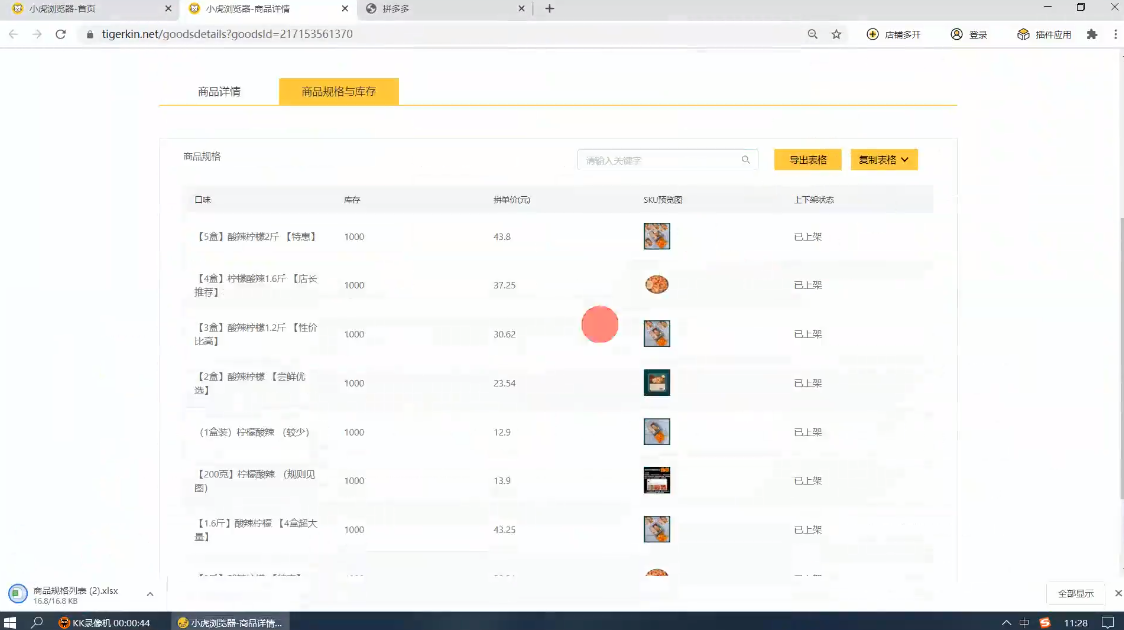
Task: Open the browser extensions puzzle icon
Action: coord(1091,34)
